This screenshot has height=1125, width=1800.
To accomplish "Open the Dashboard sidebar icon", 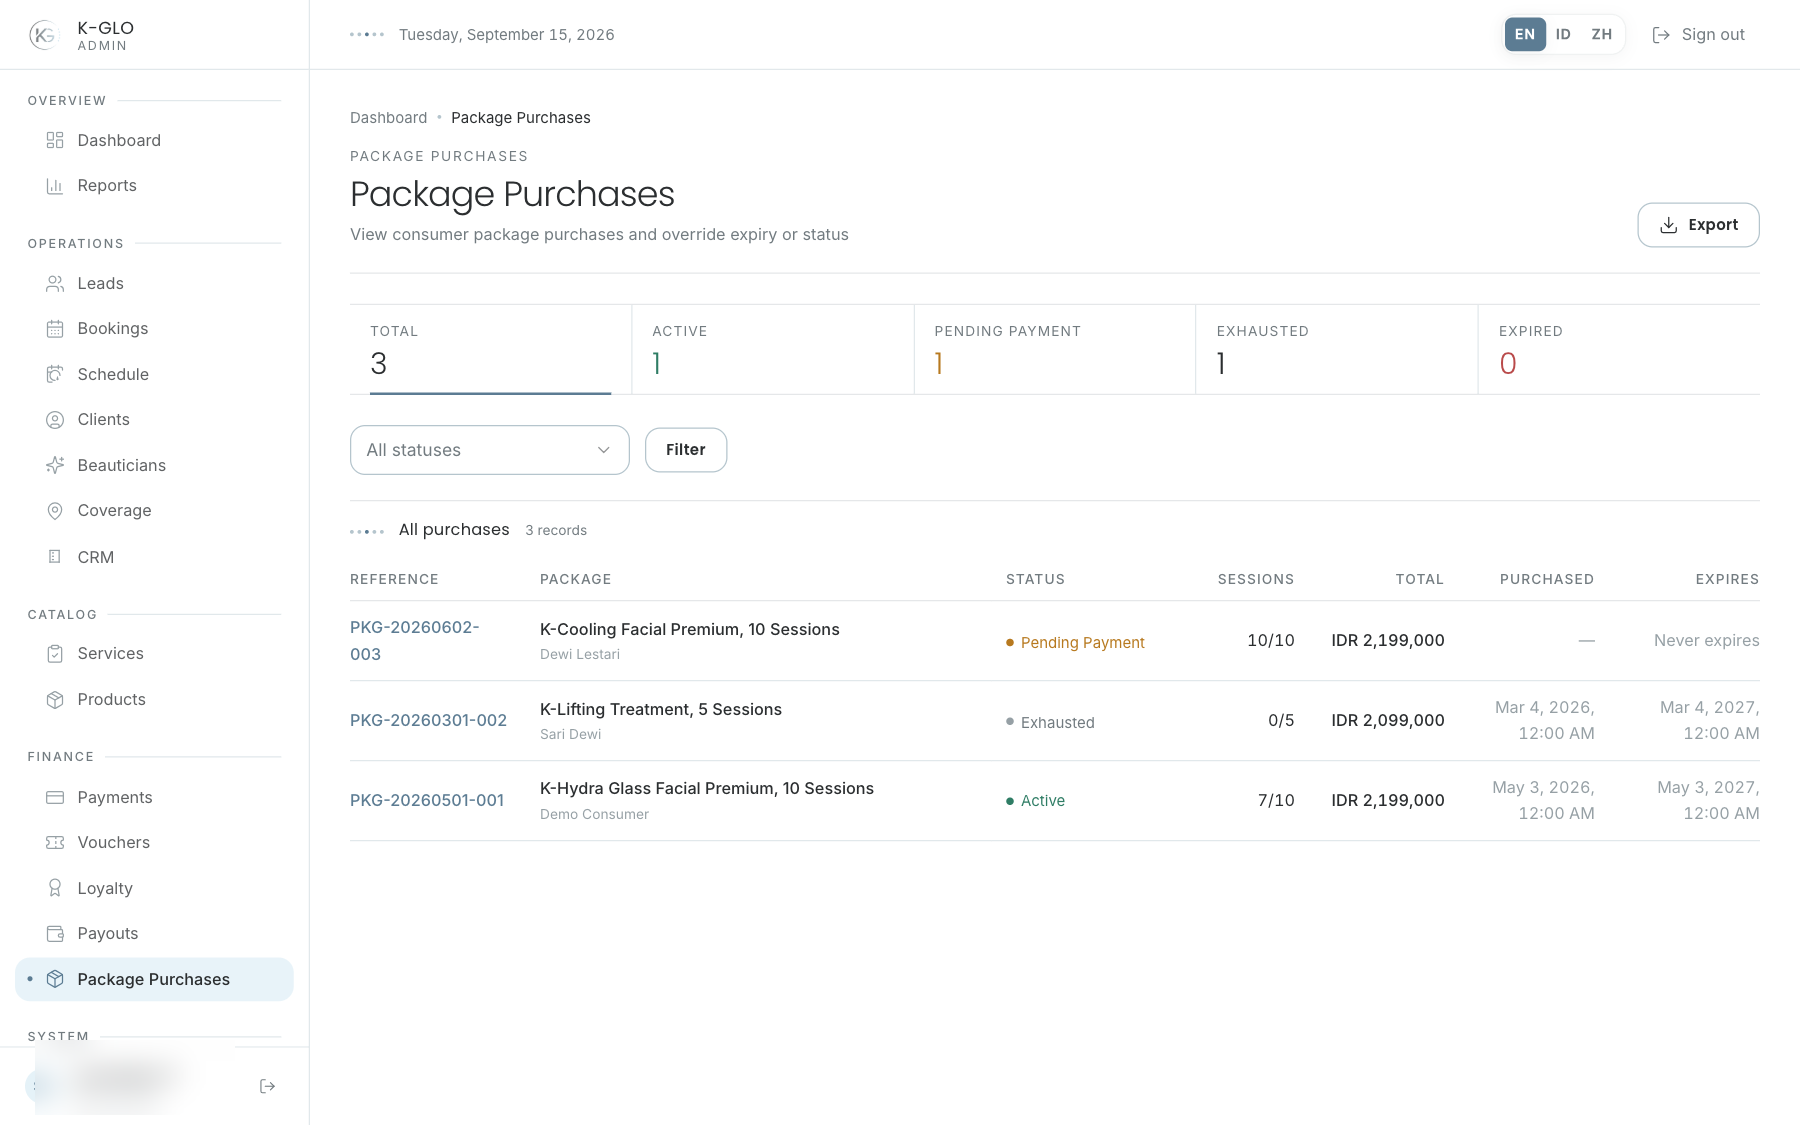I will pyautogui.click(x=55, y=140).
